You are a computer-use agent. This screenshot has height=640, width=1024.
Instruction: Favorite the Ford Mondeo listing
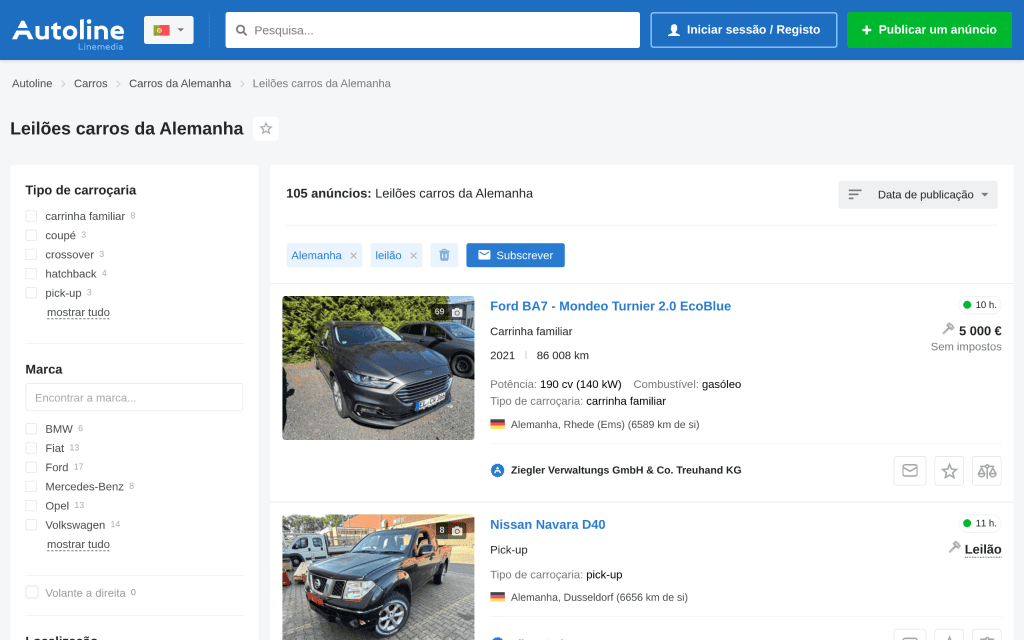(x=949, y=471)
